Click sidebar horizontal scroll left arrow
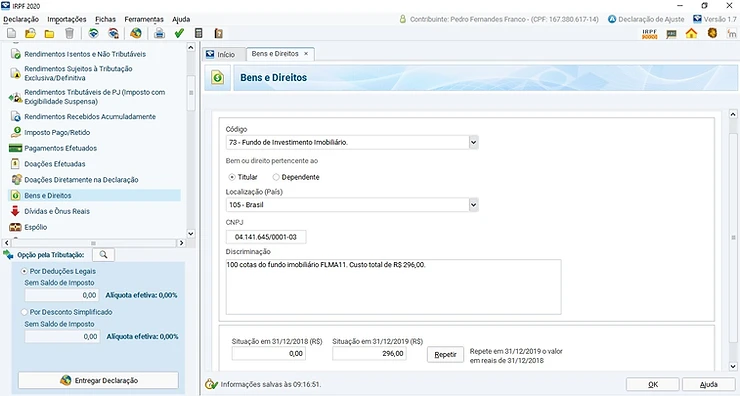This screenshot has height=396, width=740. pos(6,243)
